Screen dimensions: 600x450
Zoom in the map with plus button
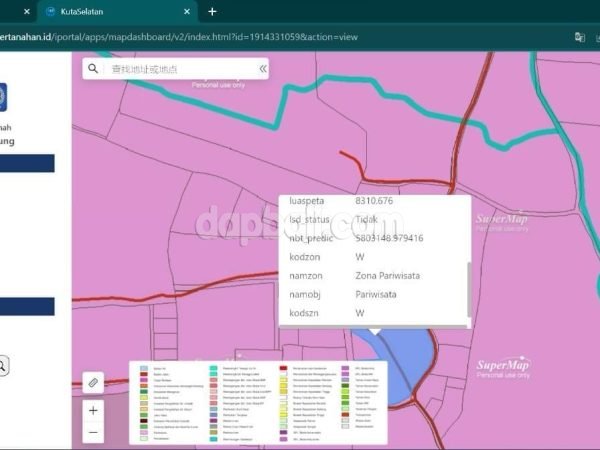click(93, 411)
